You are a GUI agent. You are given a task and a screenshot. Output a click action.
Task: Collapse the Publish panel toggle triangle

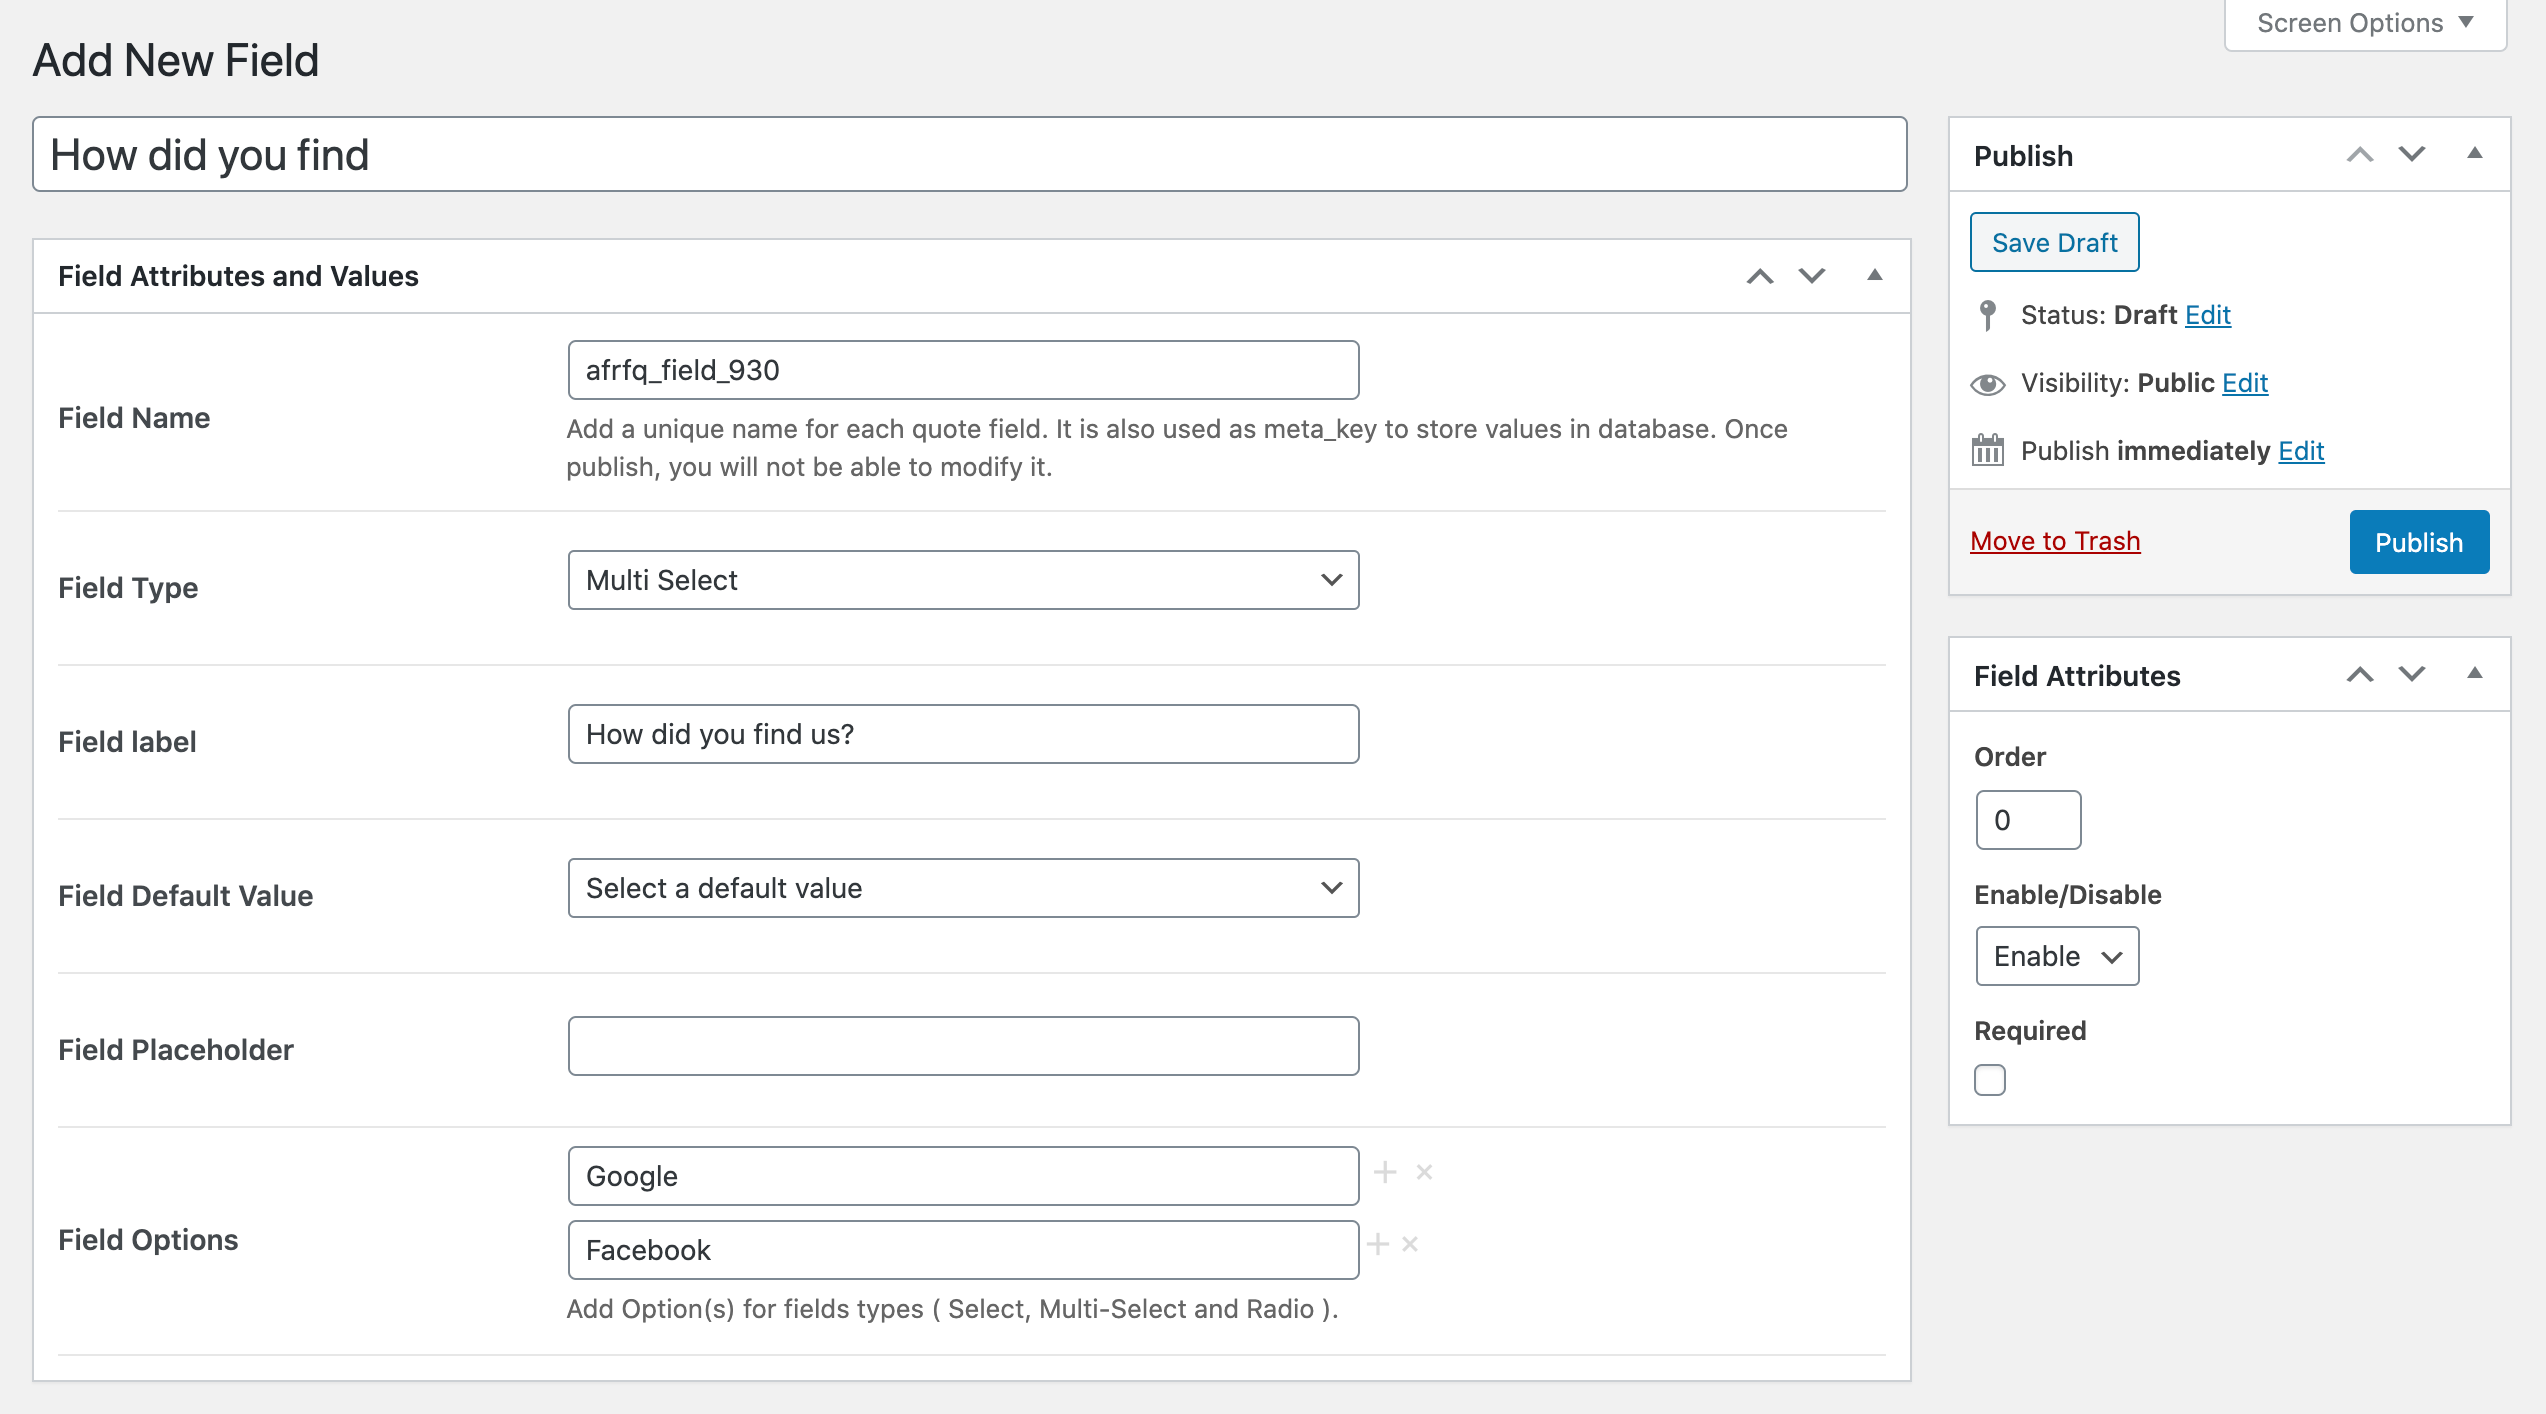tap(2475, 154)
